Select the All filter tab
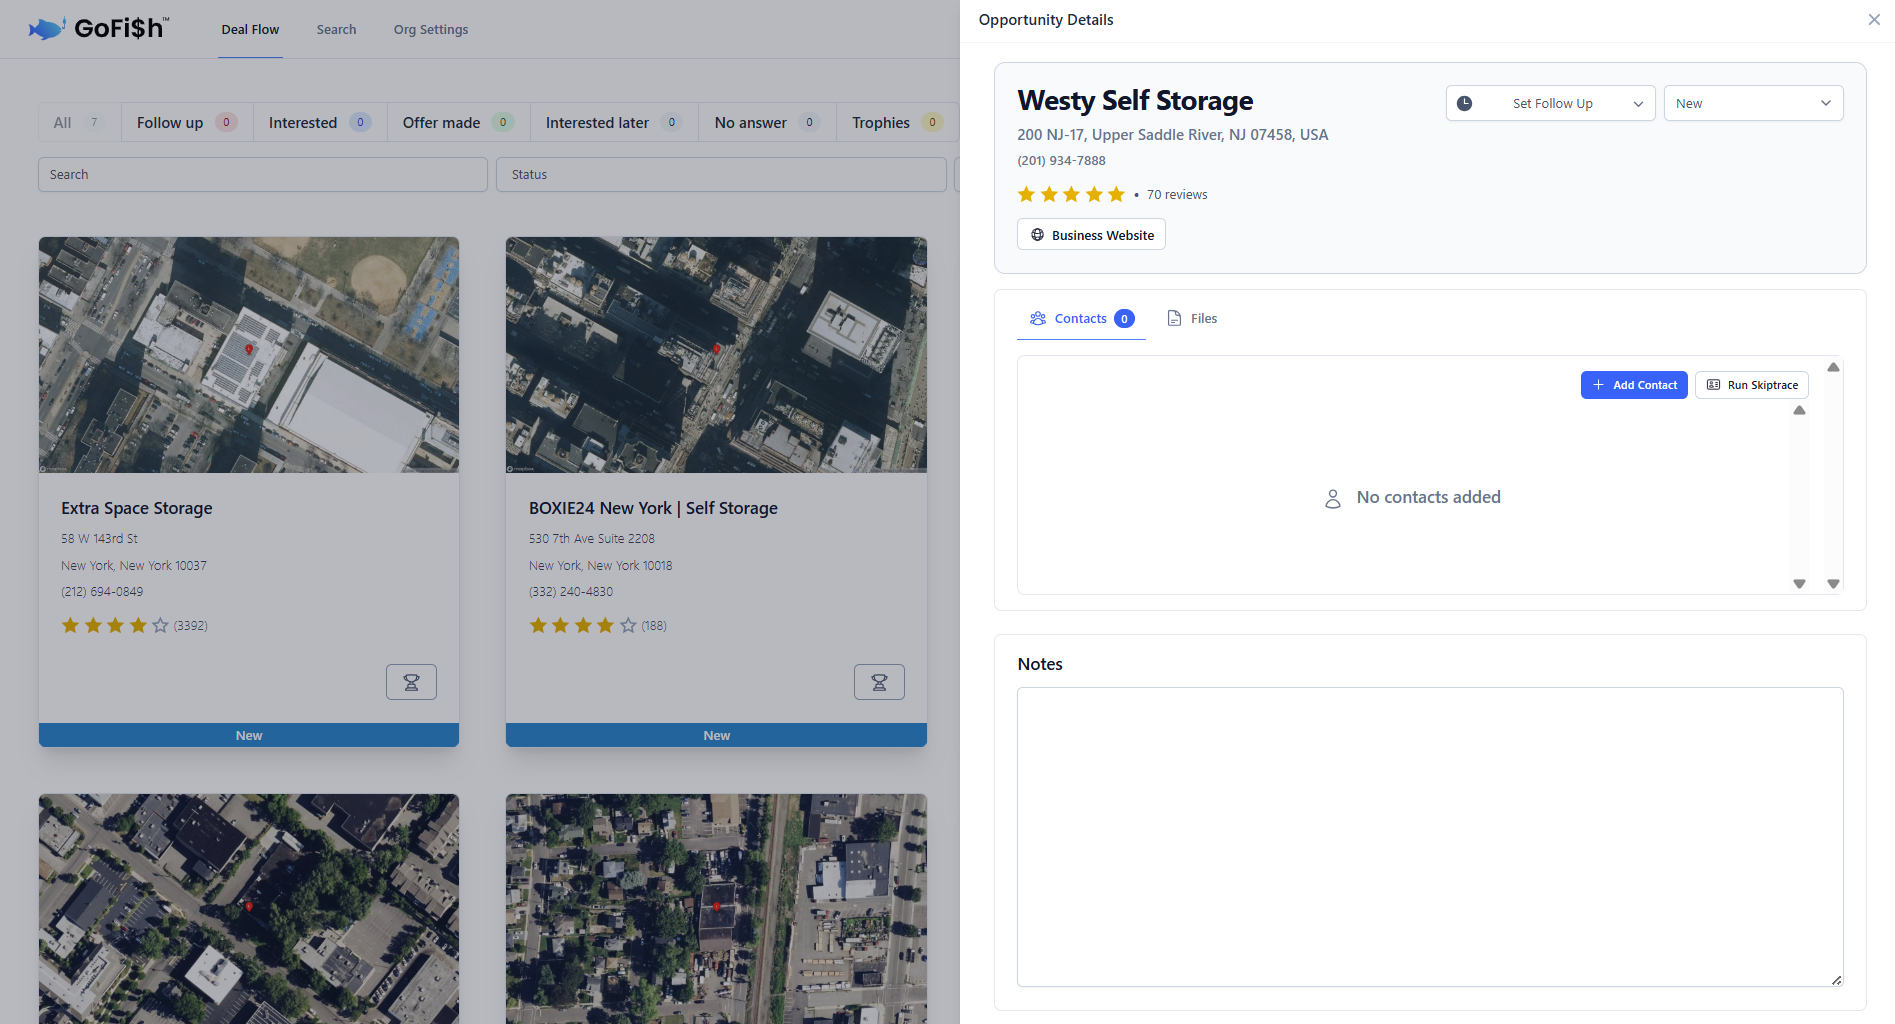The height and width of the screenshot is (1024, 1895). pos(79,122)
